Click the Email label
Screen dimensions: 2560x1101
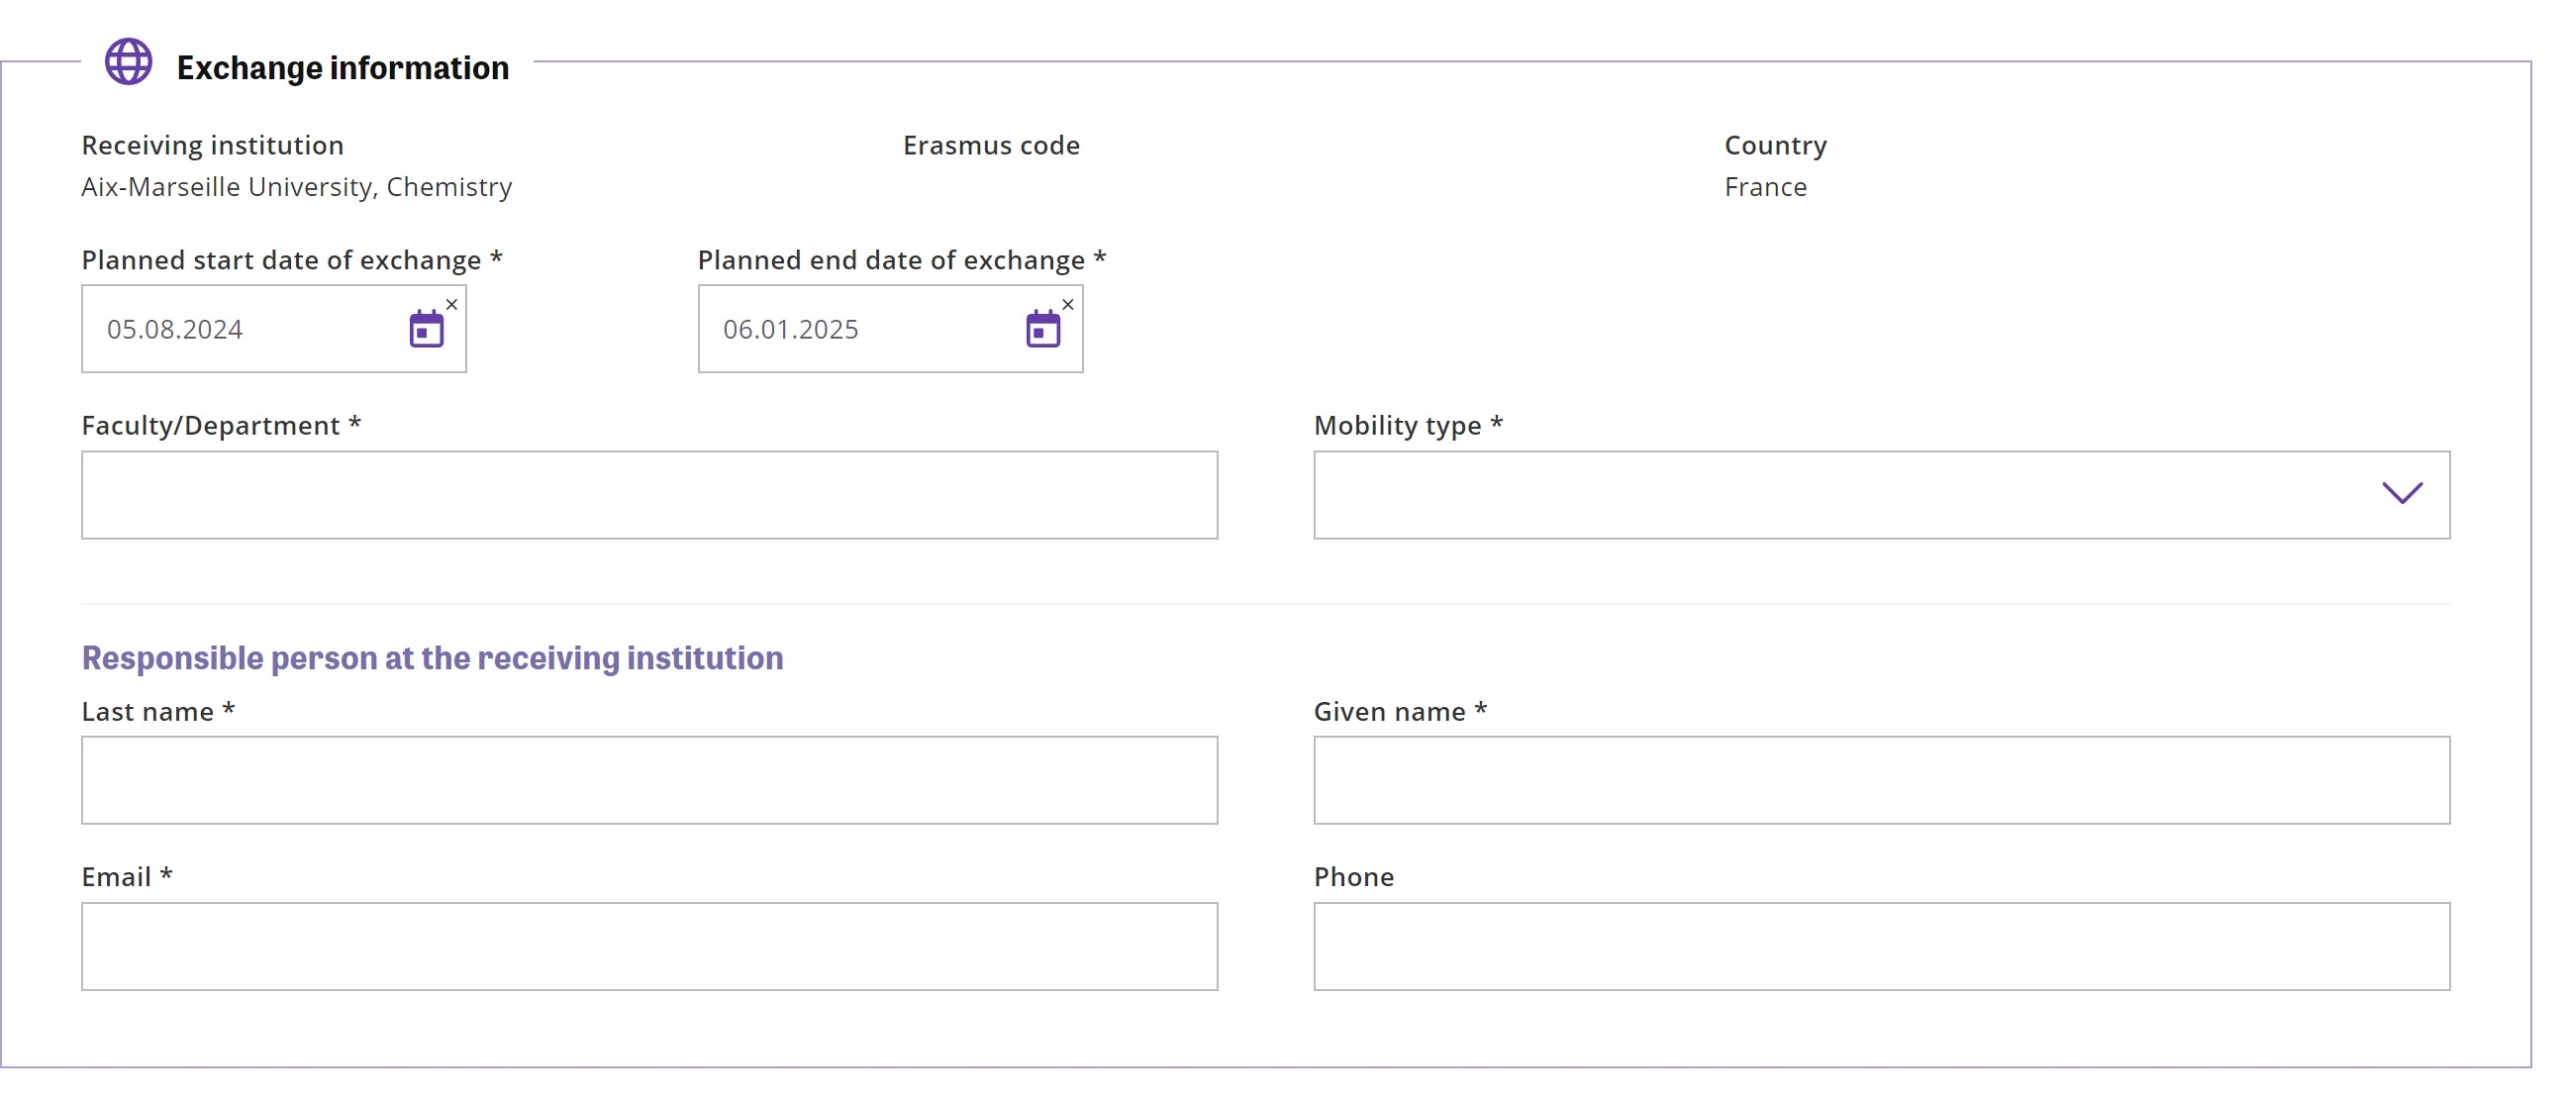pos(126,877)
